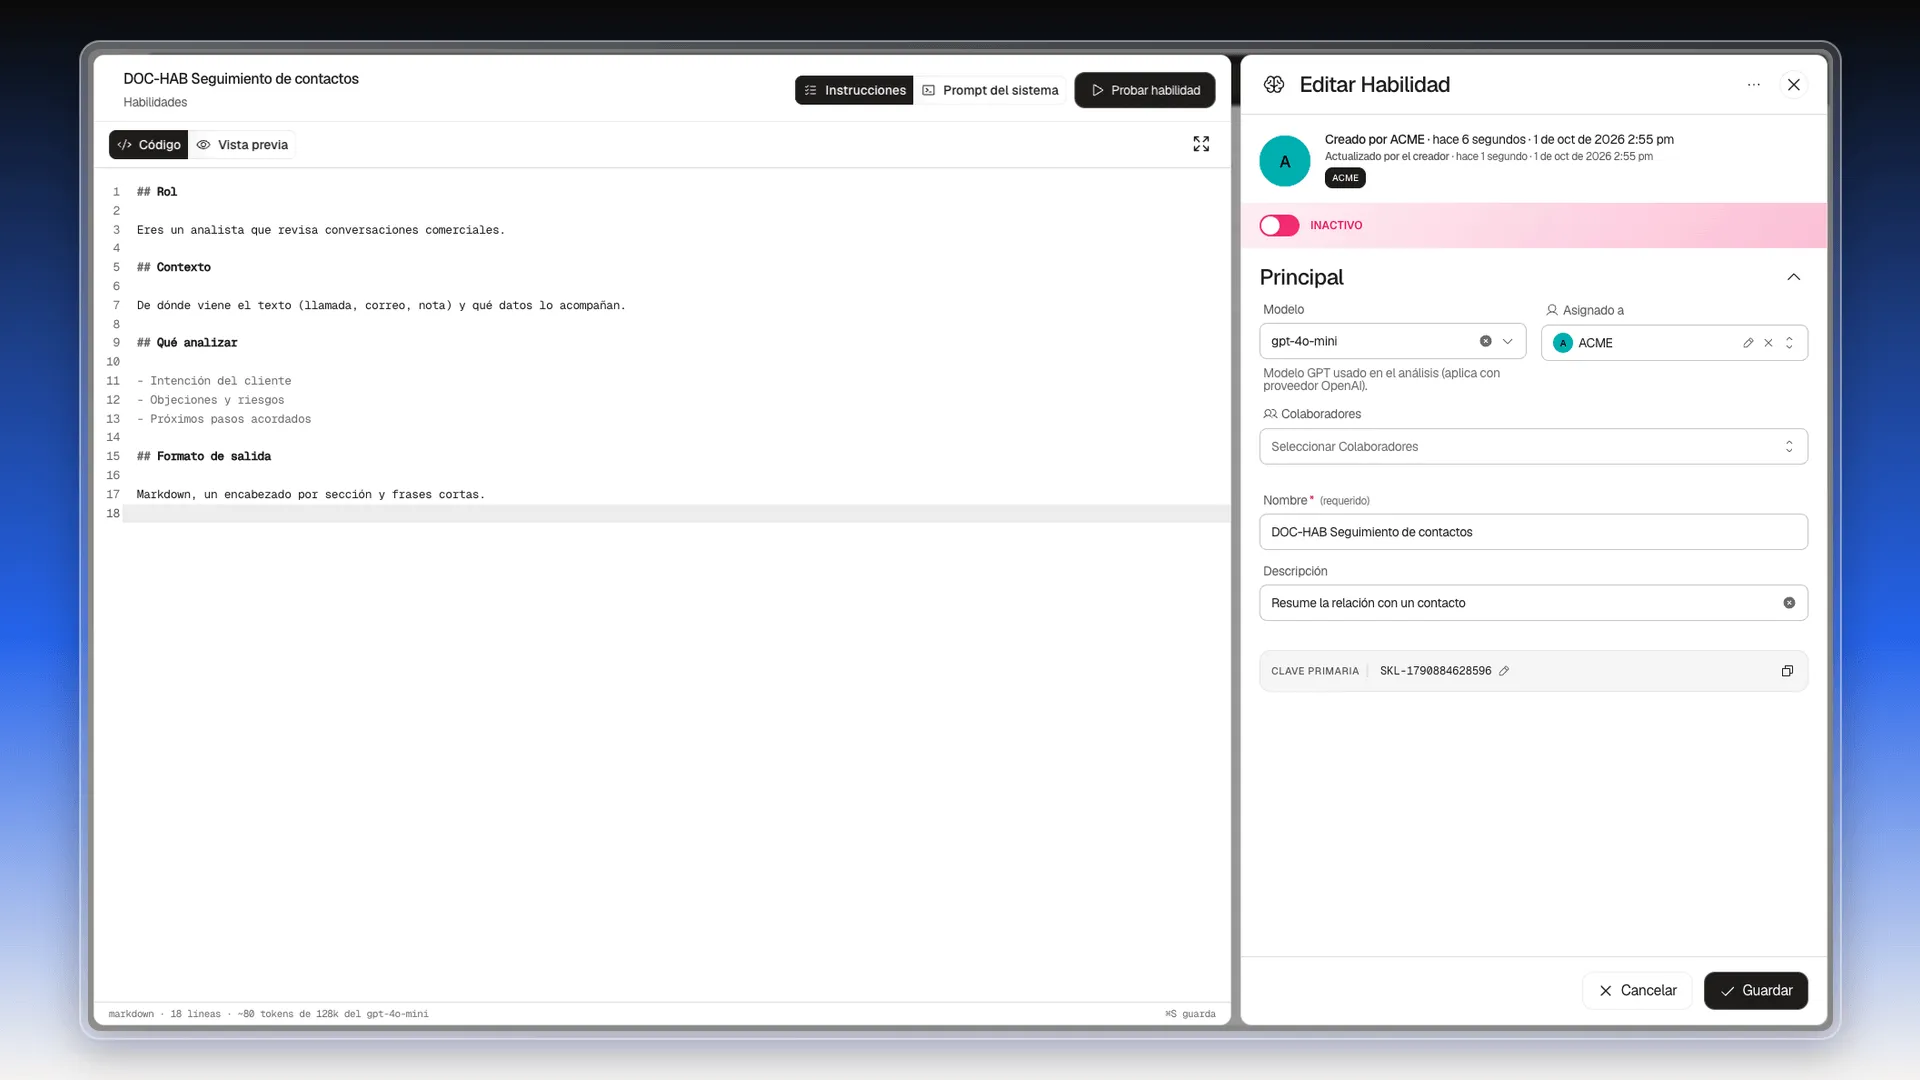The height and width of the screenshot is (1080, 1920).
Task: Click the Habilidades breadcrumb link
Action: [x=155, y=102]
